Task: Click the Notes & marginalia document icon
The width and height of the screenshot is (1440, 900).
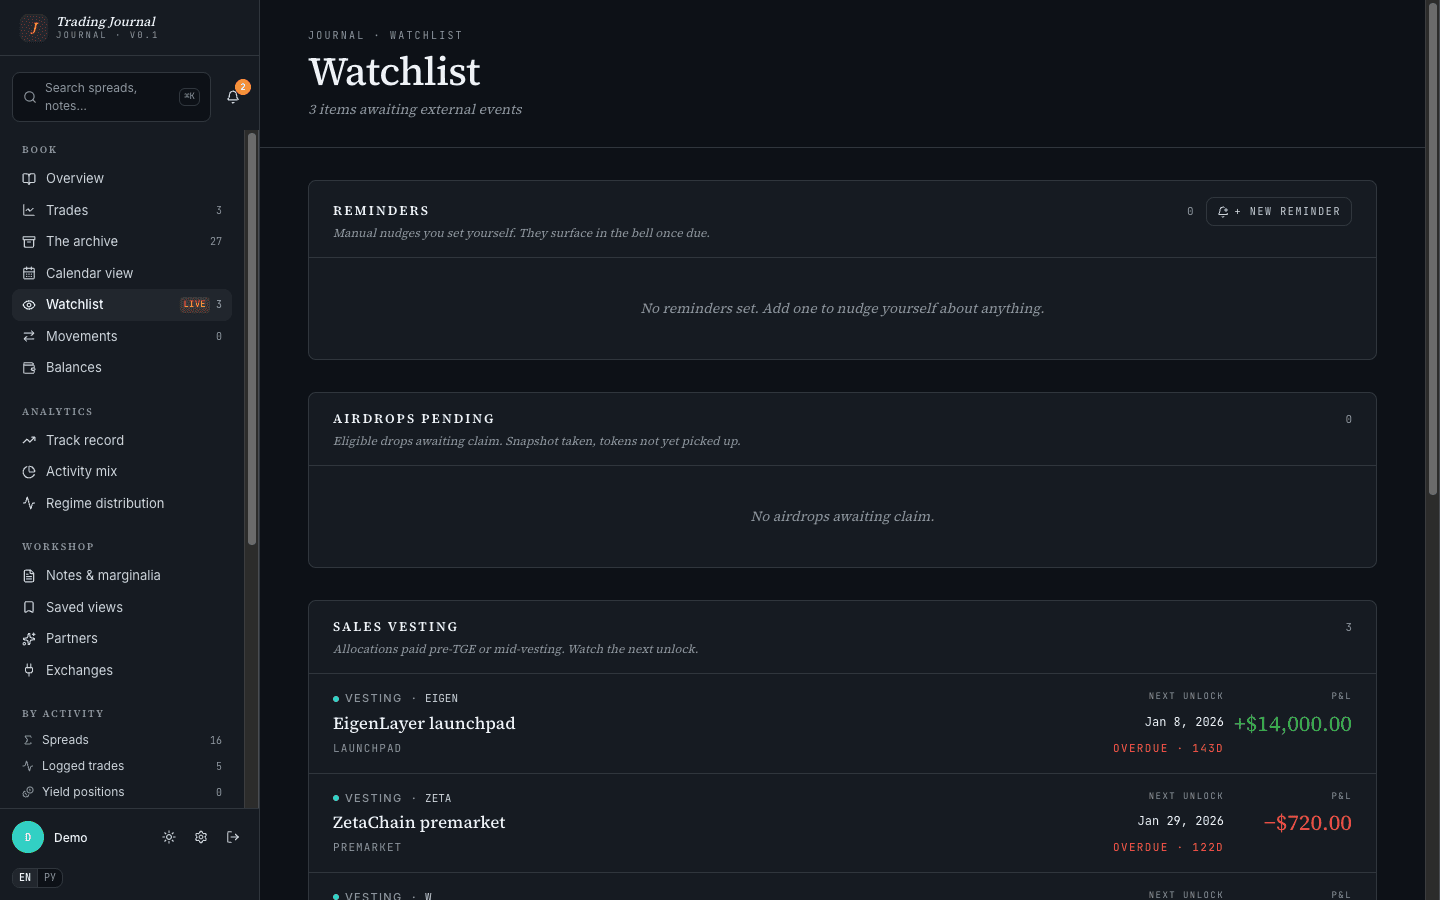Action: point(29,576)
